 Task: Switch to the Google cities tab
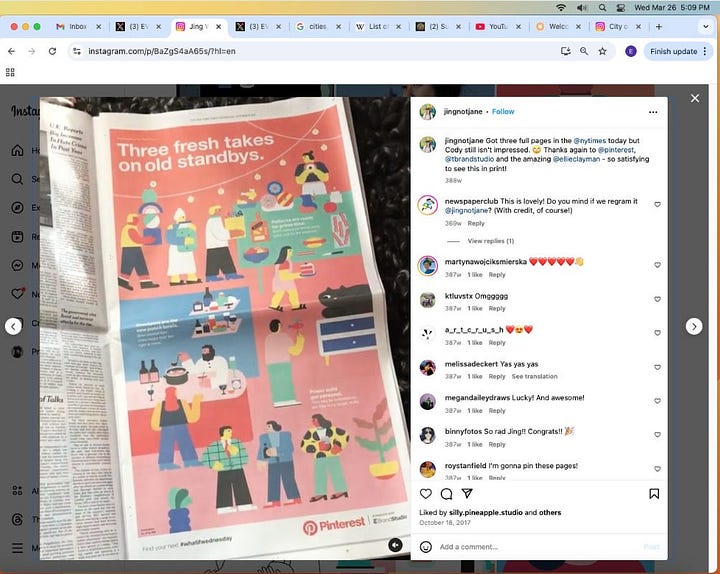(318, 27)
